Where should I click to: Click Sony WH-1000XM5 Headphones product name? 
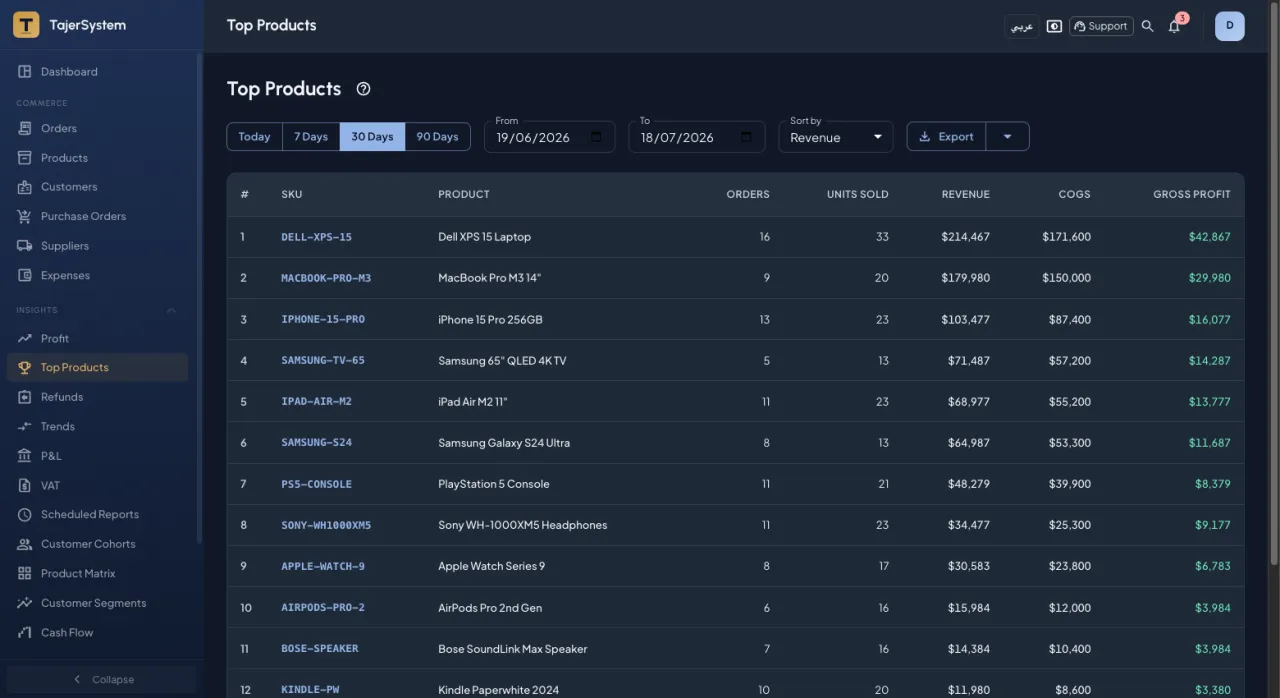pyautogui.click(x=522, y=525)
